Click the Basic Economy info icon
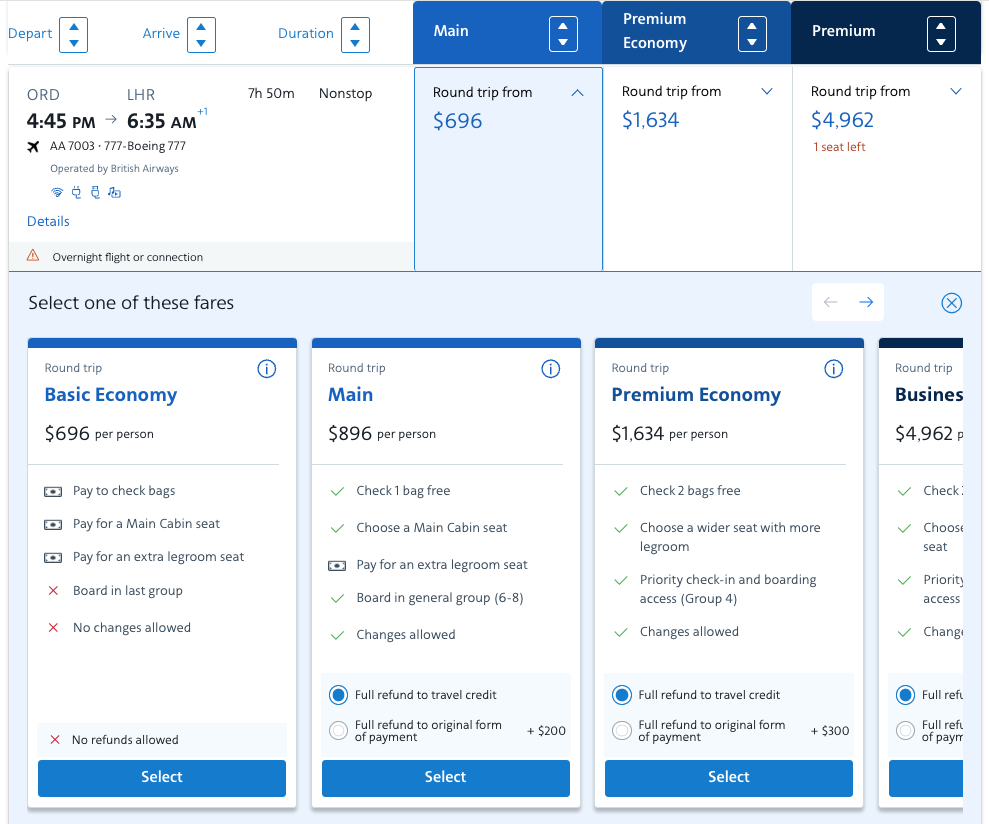Image resolution: width=989 pixels, height=824 pixels. (x=267, y=369)
